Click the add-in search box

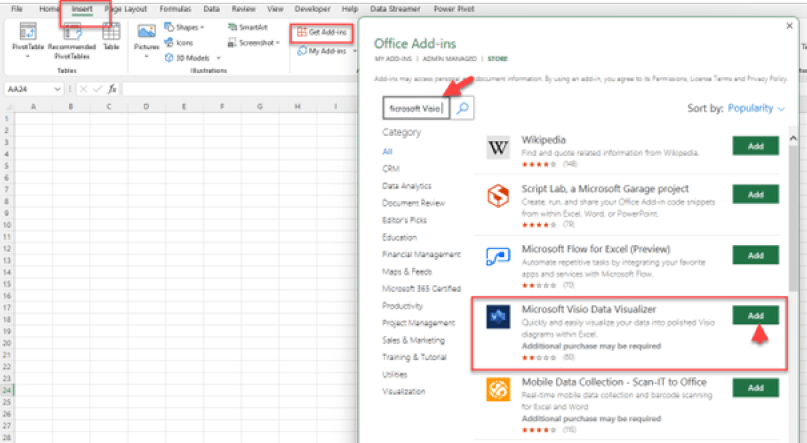tap(416, 108)
